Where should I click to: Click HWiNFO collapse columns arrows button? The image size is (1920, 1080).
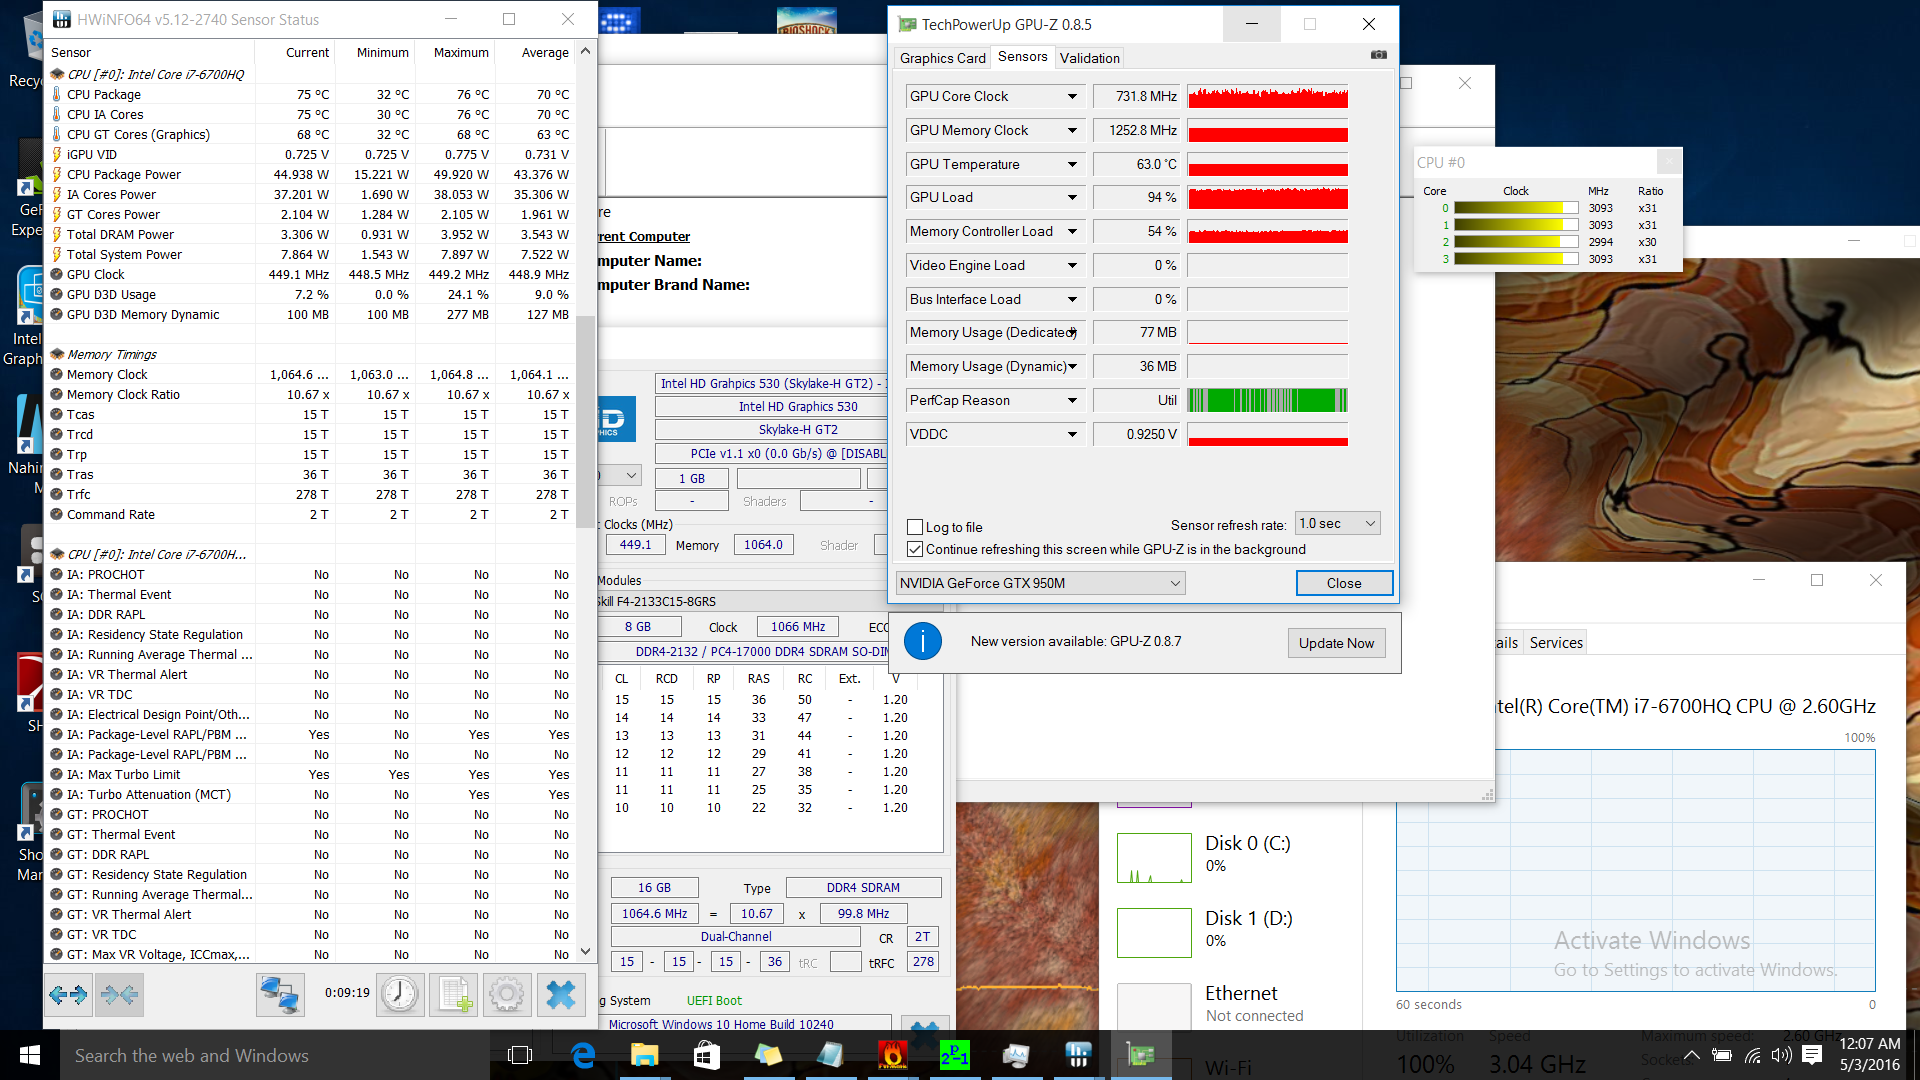pyautogui.click(x=119, y=994)
